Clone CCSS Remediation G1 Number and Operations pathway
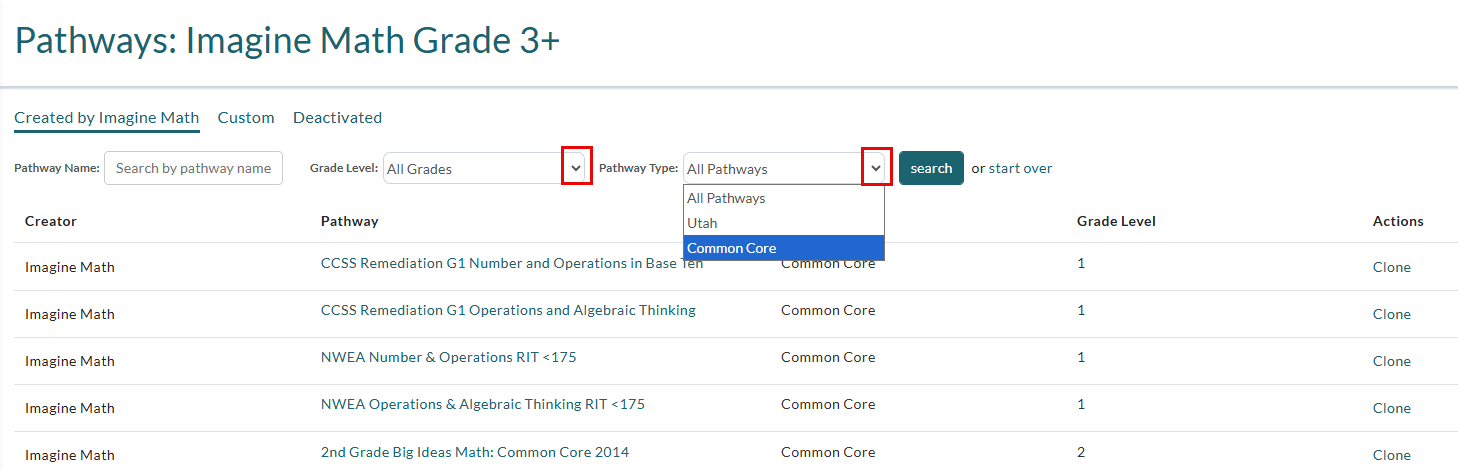This screenshot has height=470, width=1458. [1391, 267]
